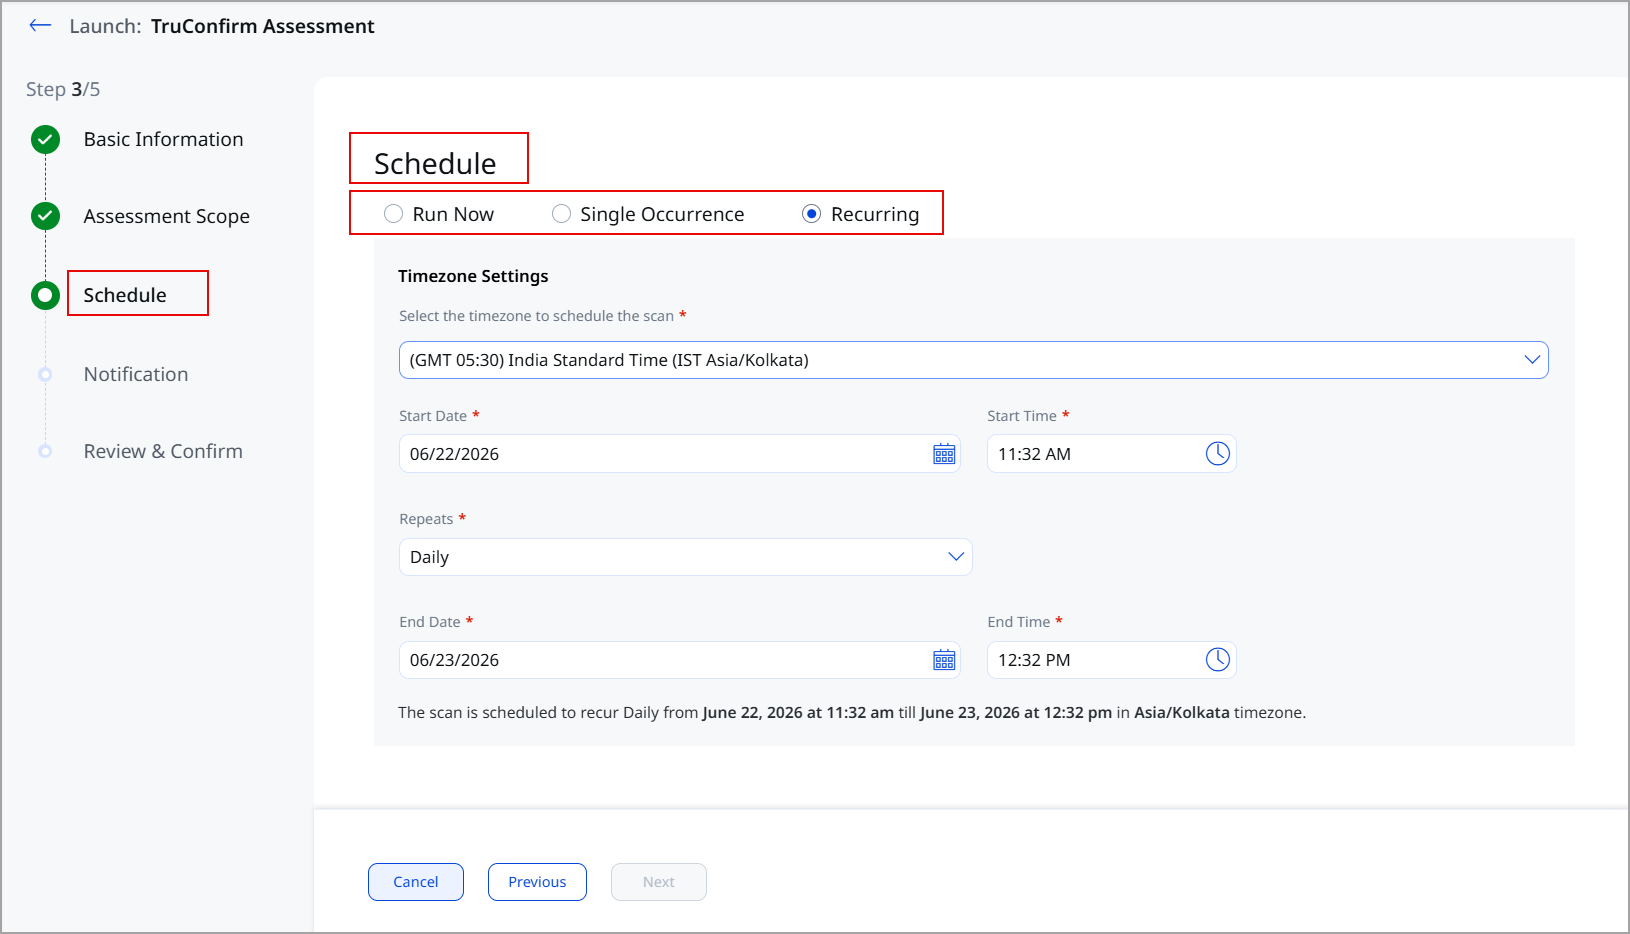
Task: Open the End Date calendar picker icon
Action: coord(944,660)
